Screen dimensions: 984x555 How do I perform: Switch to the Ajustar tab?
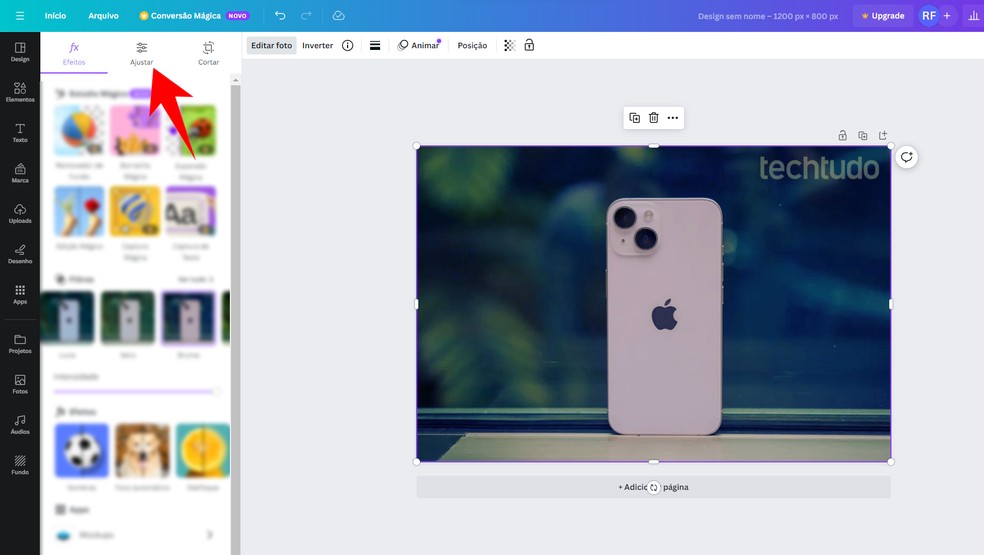point(141,53)
